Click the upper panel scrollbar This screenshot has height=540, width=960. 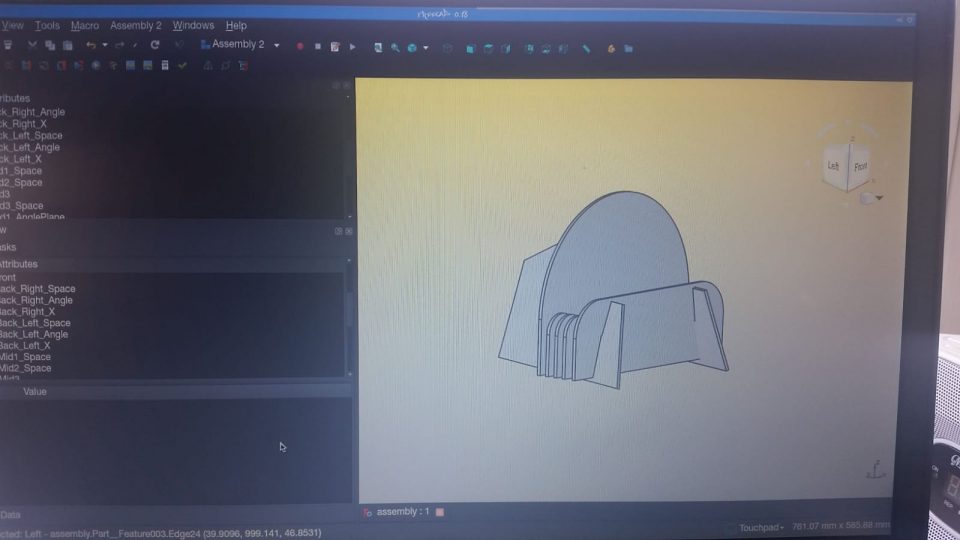tap(348, 156)
